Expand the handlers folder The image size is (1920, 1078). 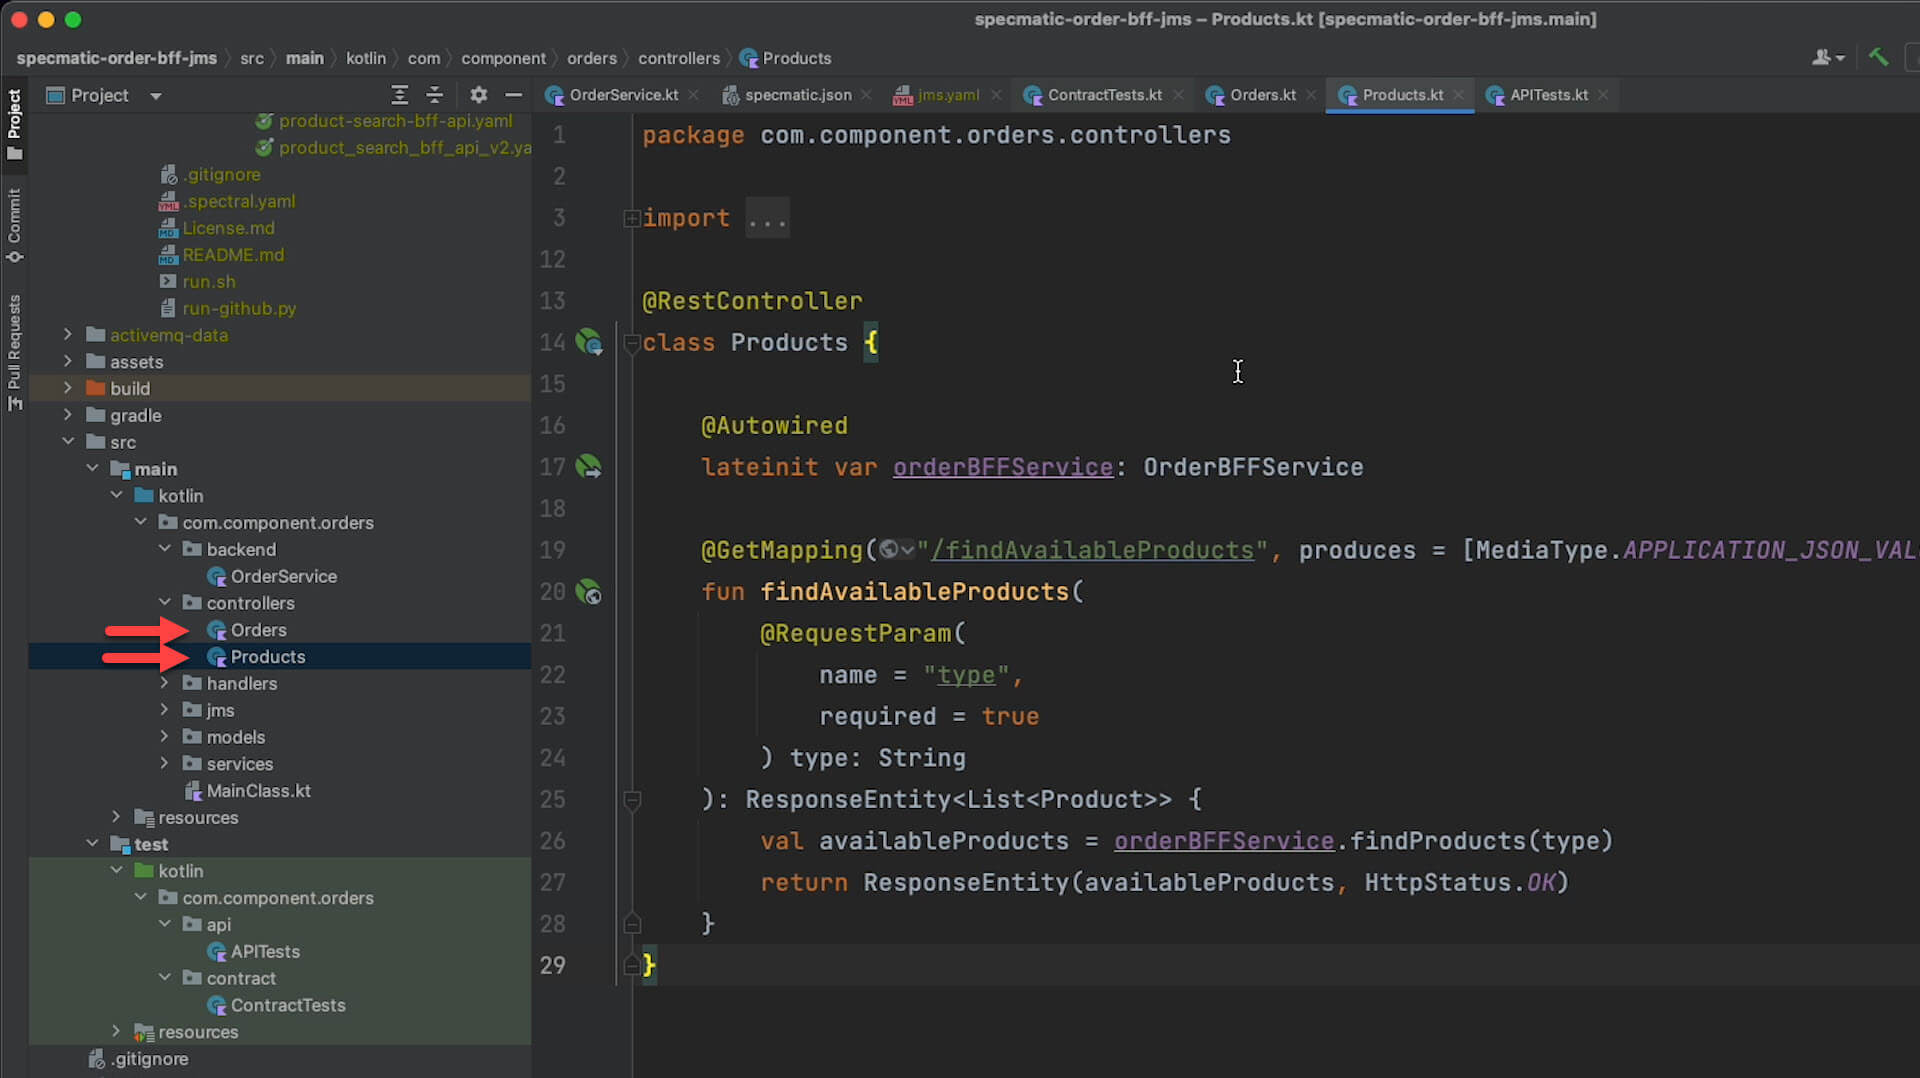coord(165,683)
